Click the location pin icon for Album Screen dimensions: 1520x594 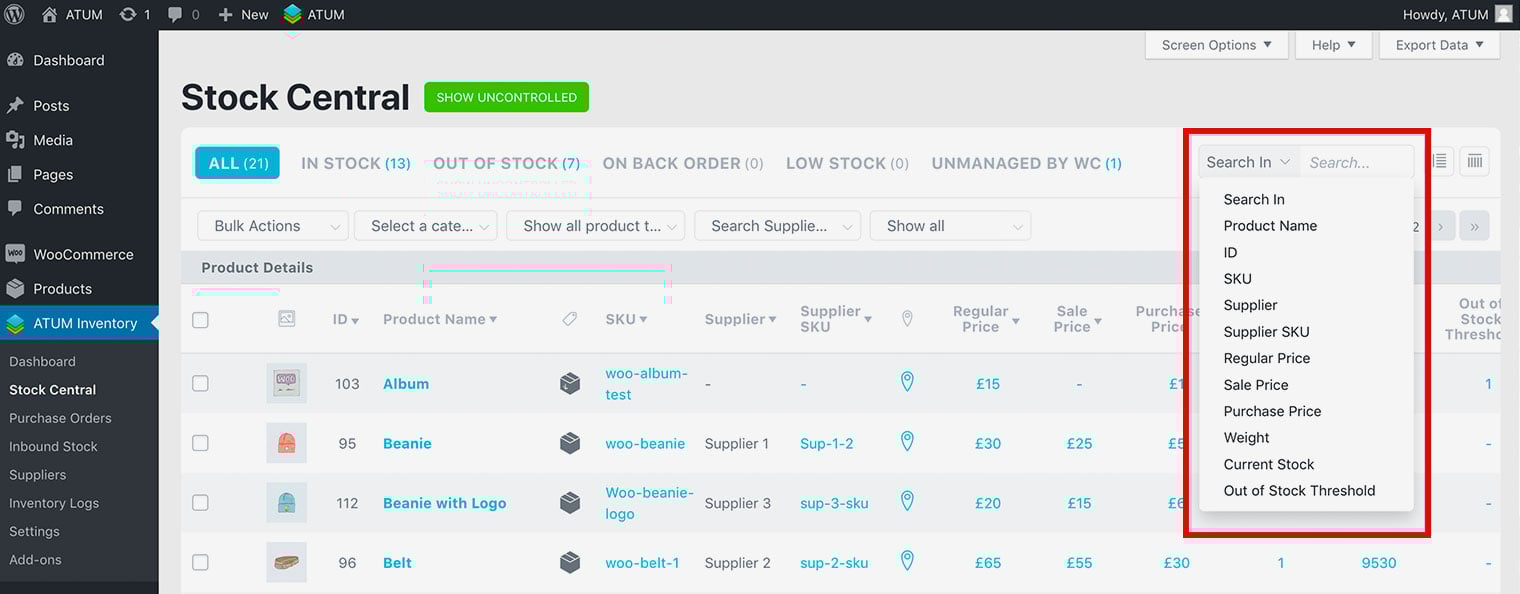907,382
